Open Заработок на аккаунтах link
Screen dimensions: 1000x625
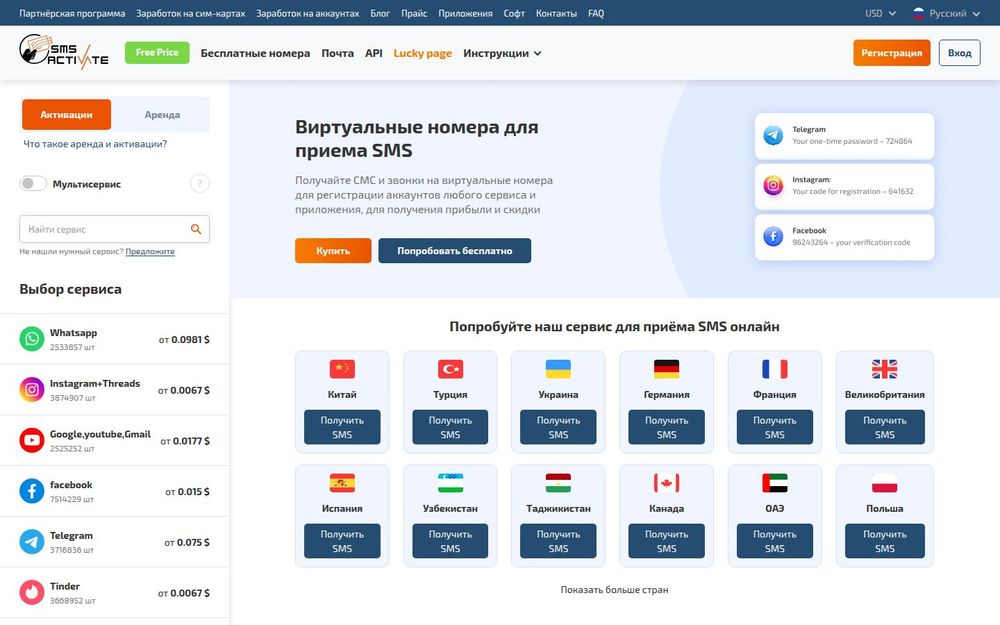pyautogui.click(x=308, y=13)
